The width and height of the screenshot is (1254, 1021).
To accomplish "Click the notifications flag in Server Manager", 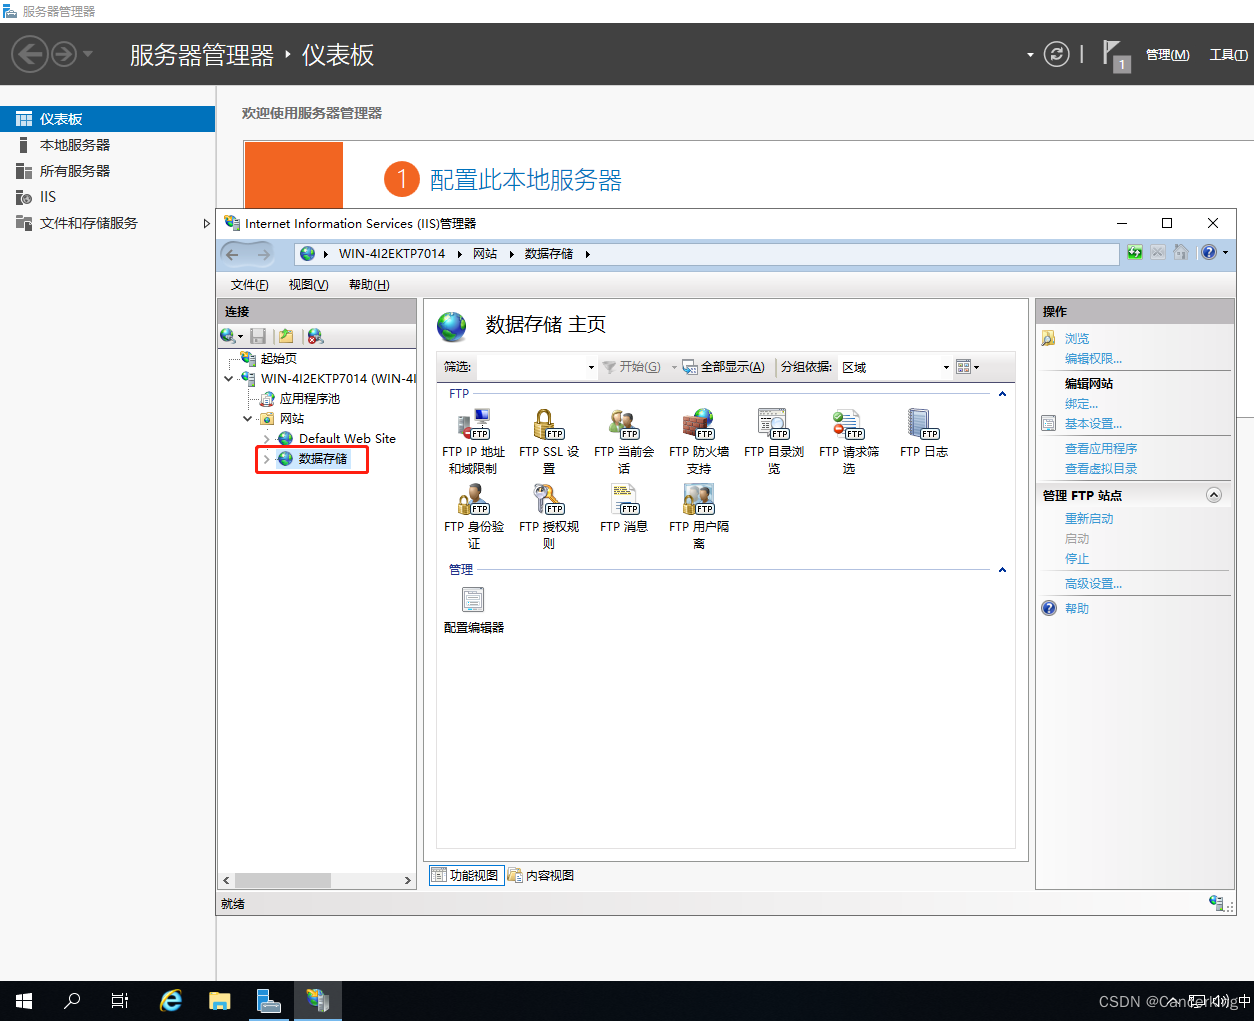I will [x=1114, y=54].
